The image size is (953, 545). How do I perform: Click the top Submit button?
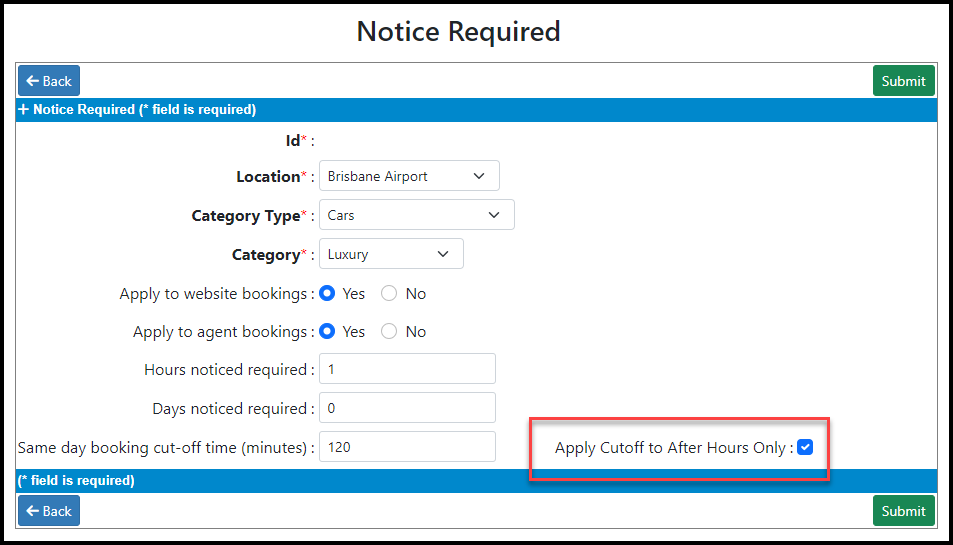(x=904, y=81)
